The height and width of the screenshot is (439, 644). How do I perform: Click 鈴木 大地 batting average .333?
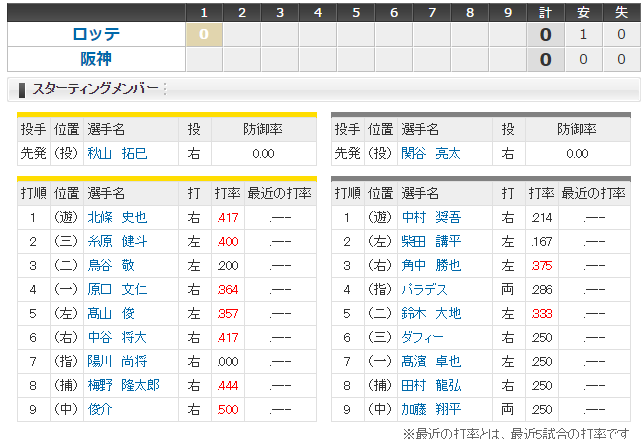click(542, 313)
